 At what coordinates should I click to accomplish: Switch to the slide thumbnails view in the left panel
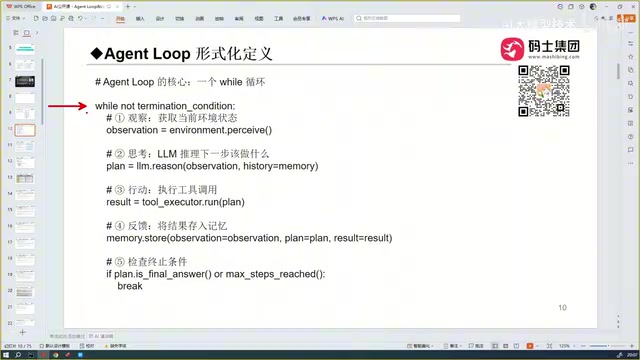[27, 33]
